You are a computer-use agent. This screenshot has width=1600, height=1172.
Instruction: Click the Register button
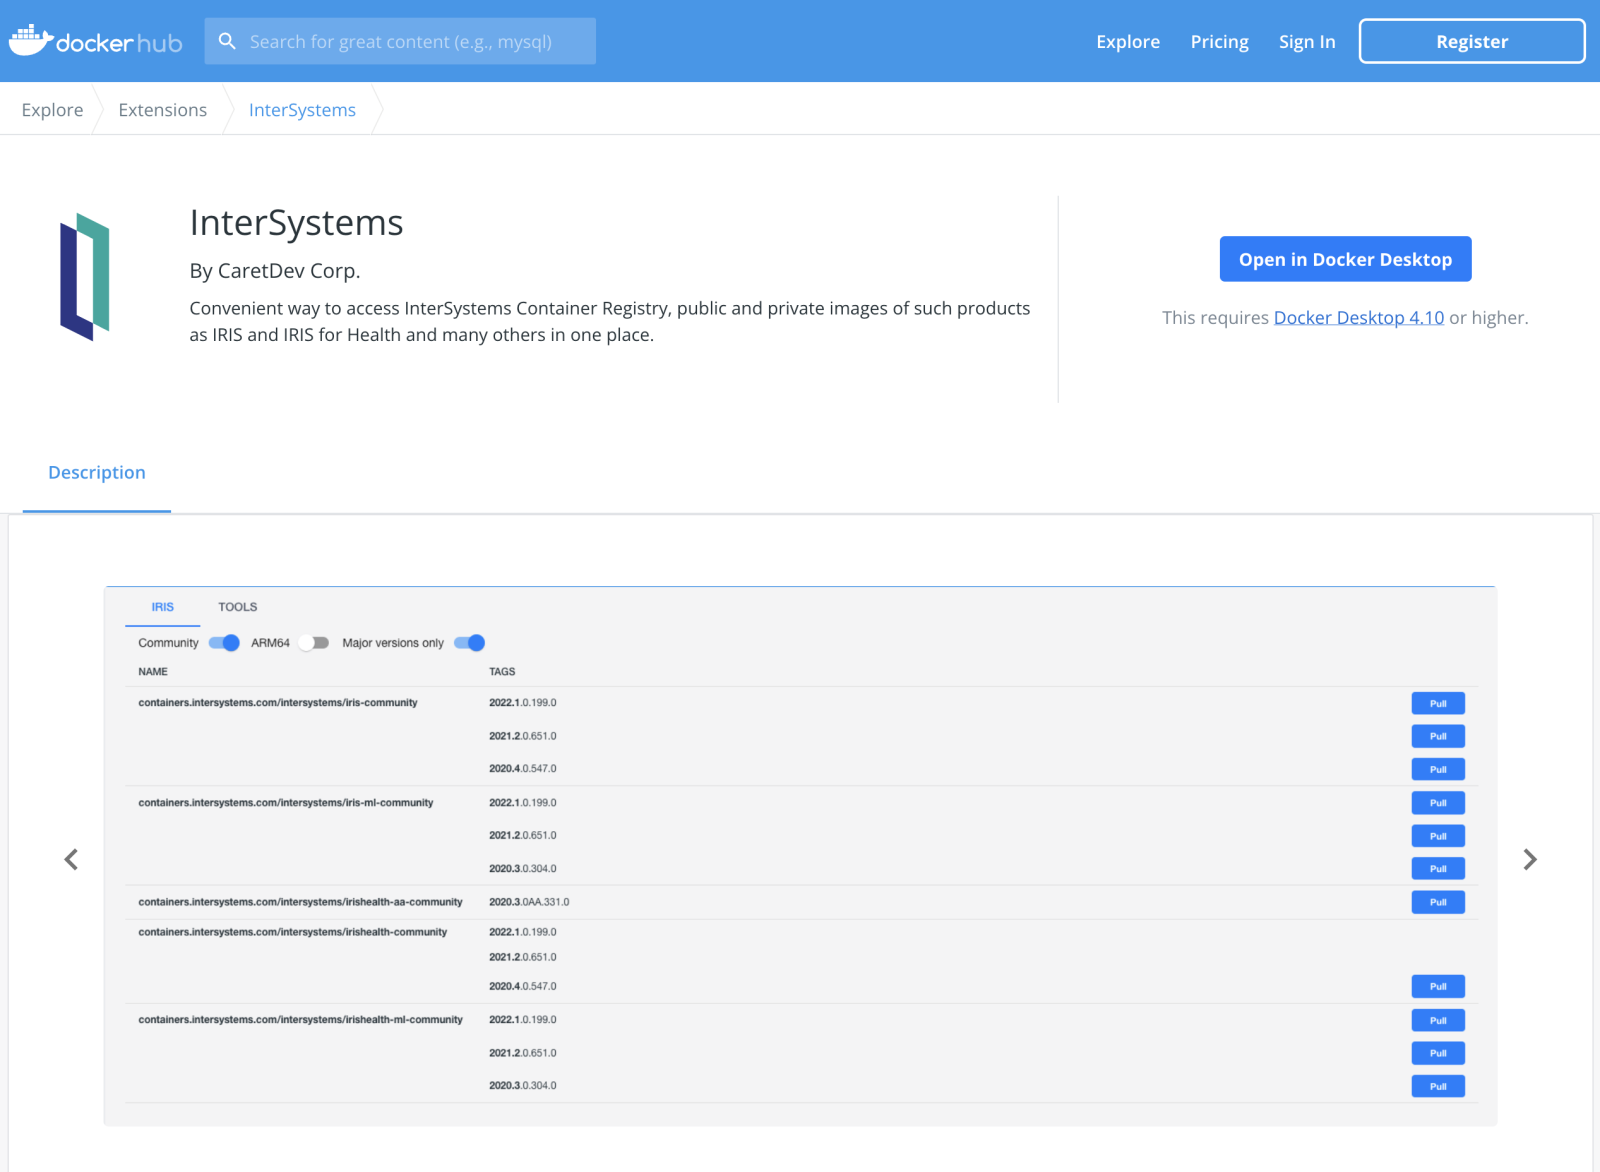1471,42
